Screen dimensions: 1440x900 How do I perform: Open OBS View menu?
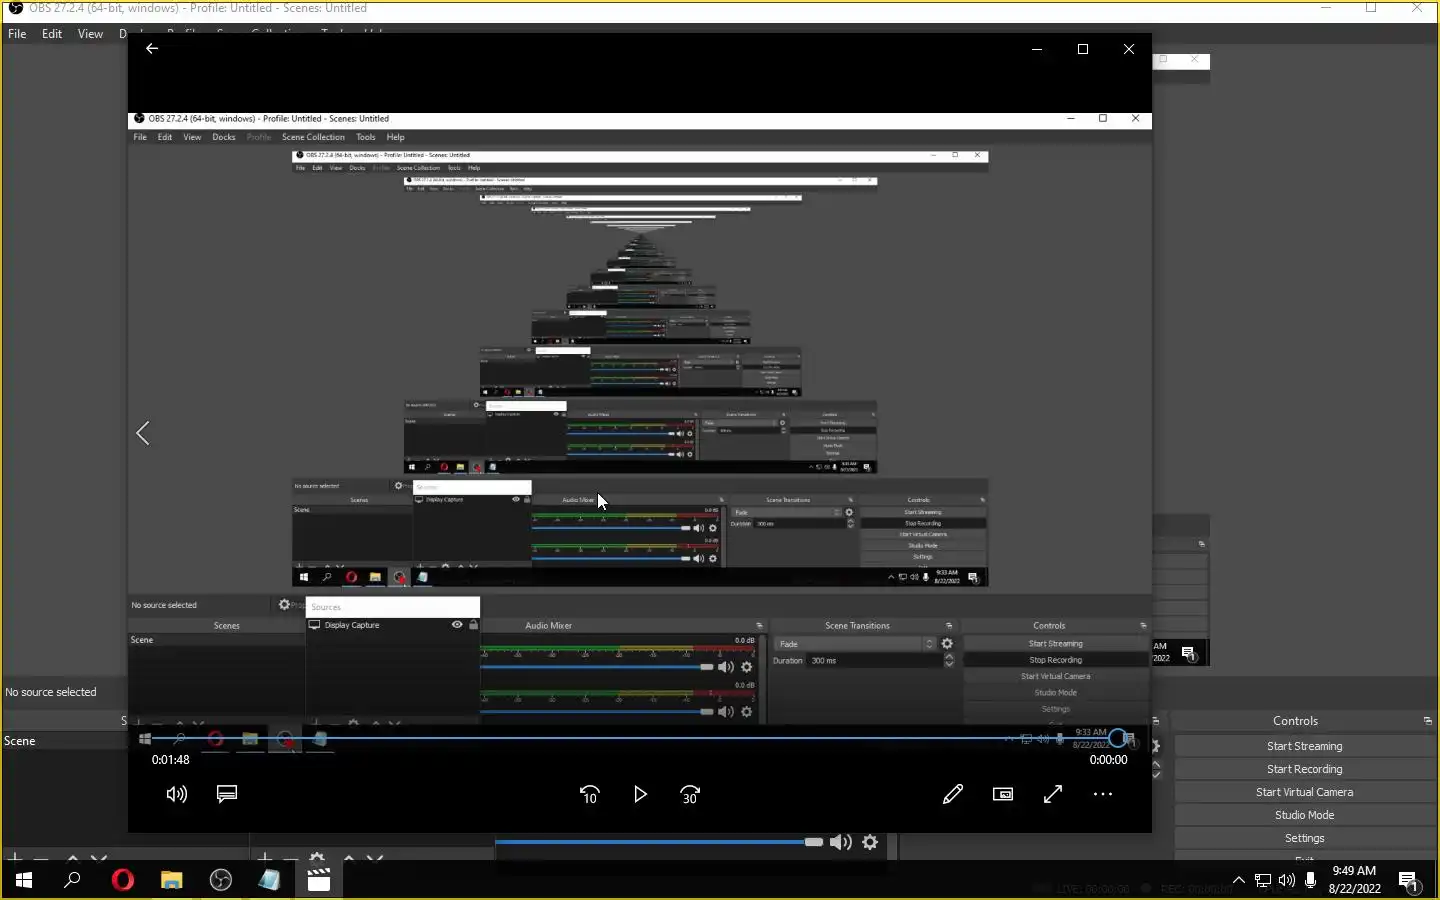[90, 34]
